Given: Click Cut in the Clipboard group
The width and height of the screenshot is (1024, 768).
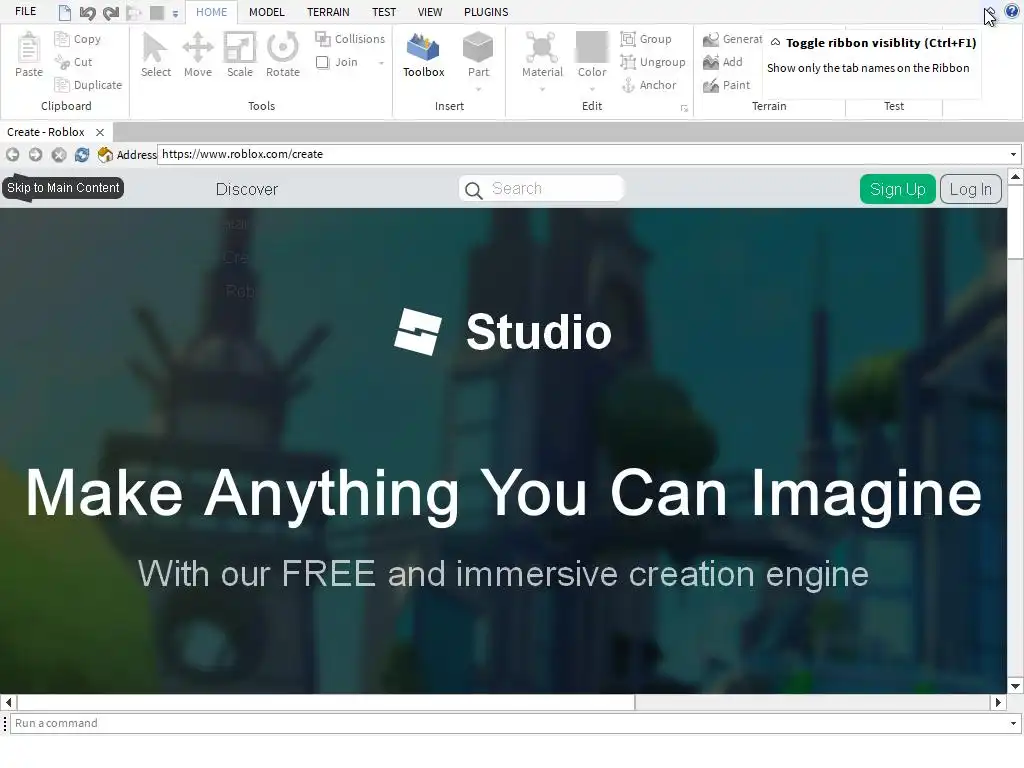Looking at the screenshot, I should tap(74, 62).
